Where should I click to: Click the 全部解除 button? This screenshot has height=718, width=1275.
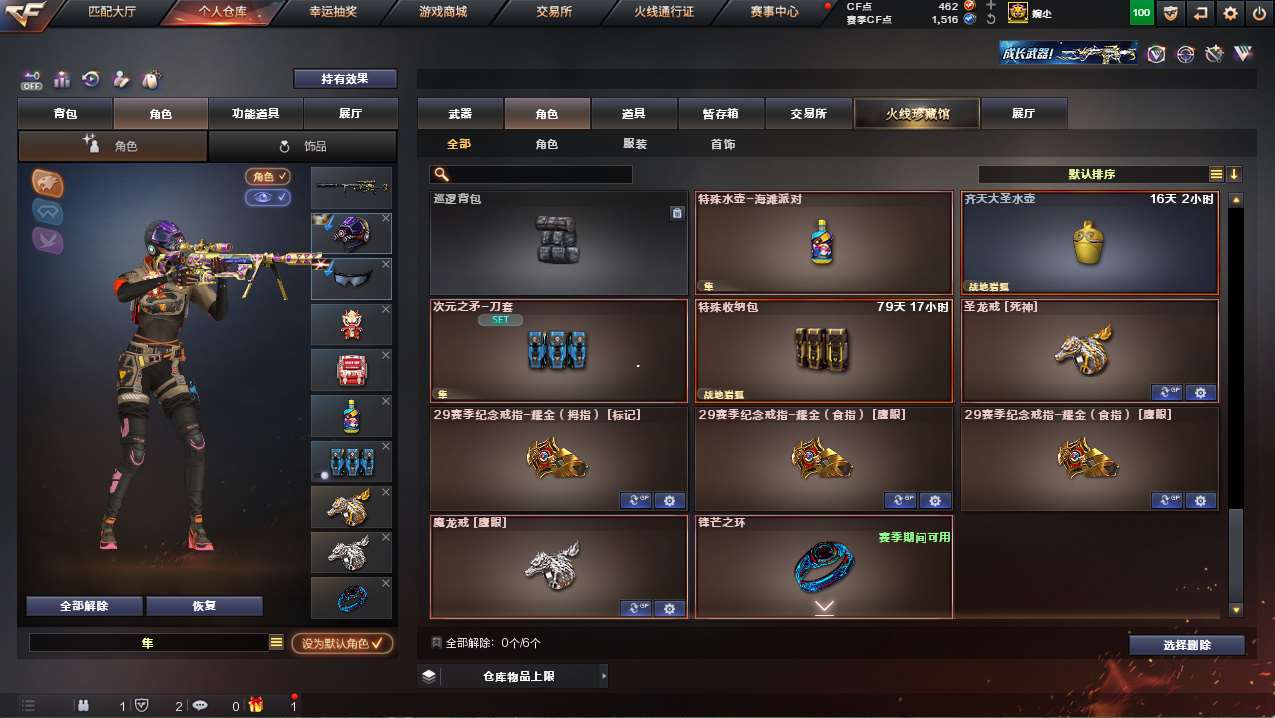(x=84, y=606)
